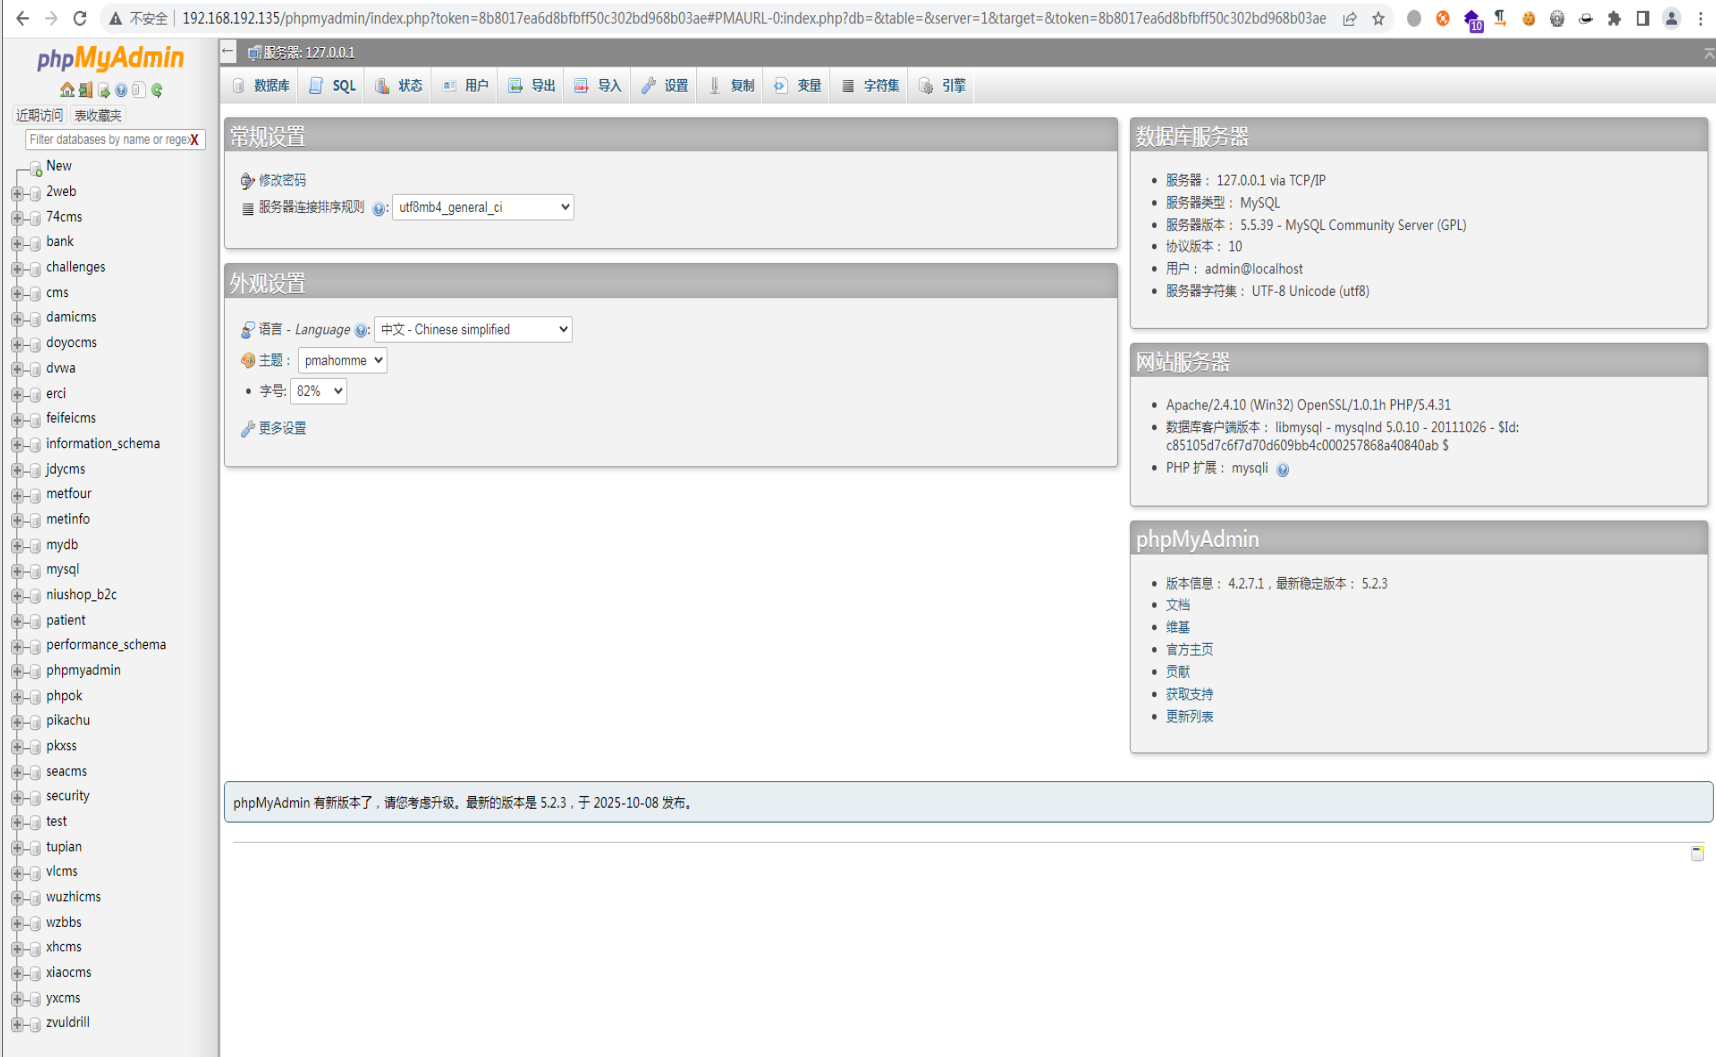Open language dropdown 中文 - Chinese simplified

point(473,329)
